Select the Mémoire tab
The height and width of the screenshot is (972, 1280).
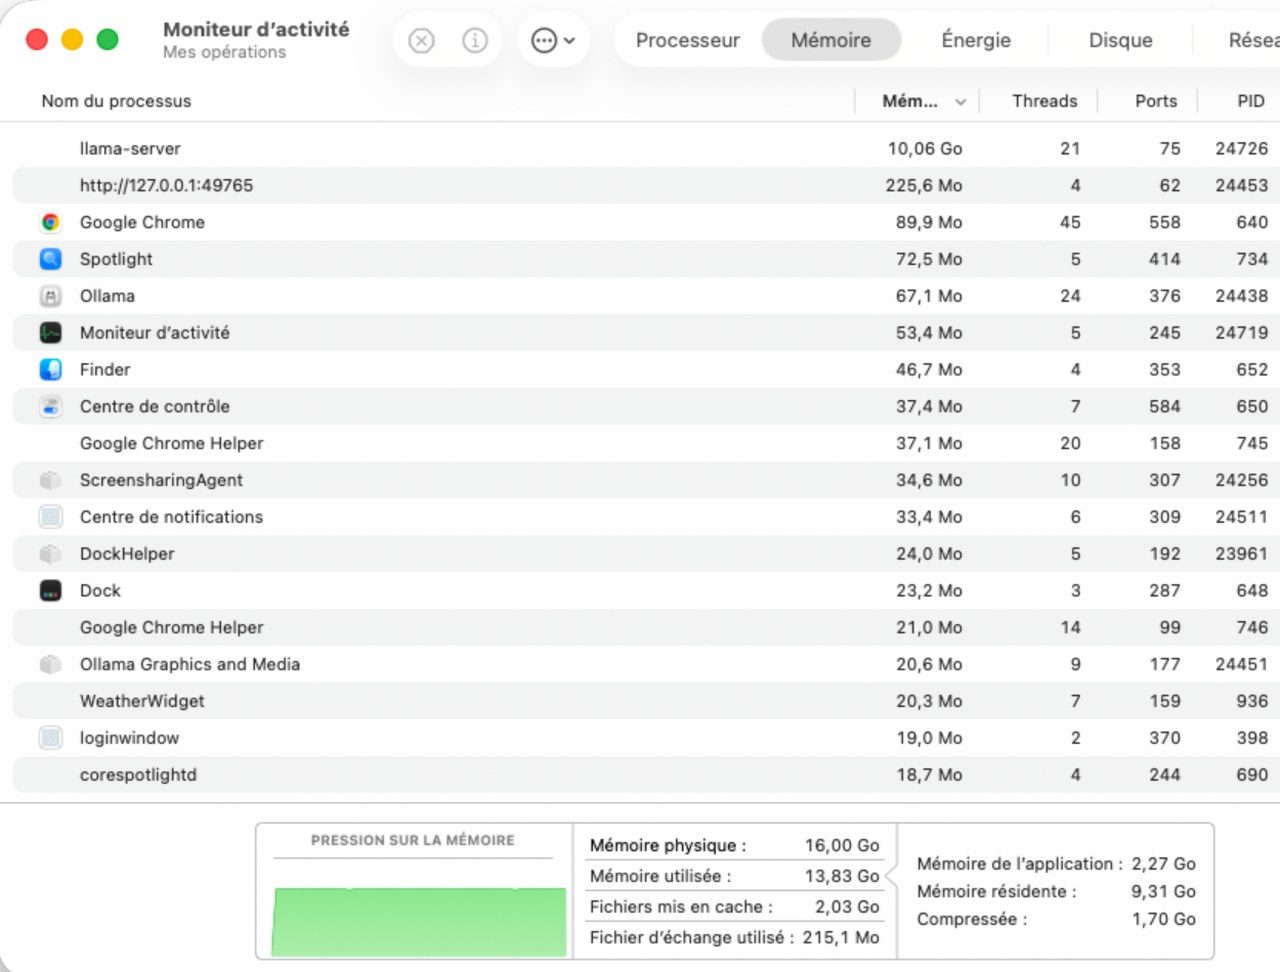tap(831, 40)
